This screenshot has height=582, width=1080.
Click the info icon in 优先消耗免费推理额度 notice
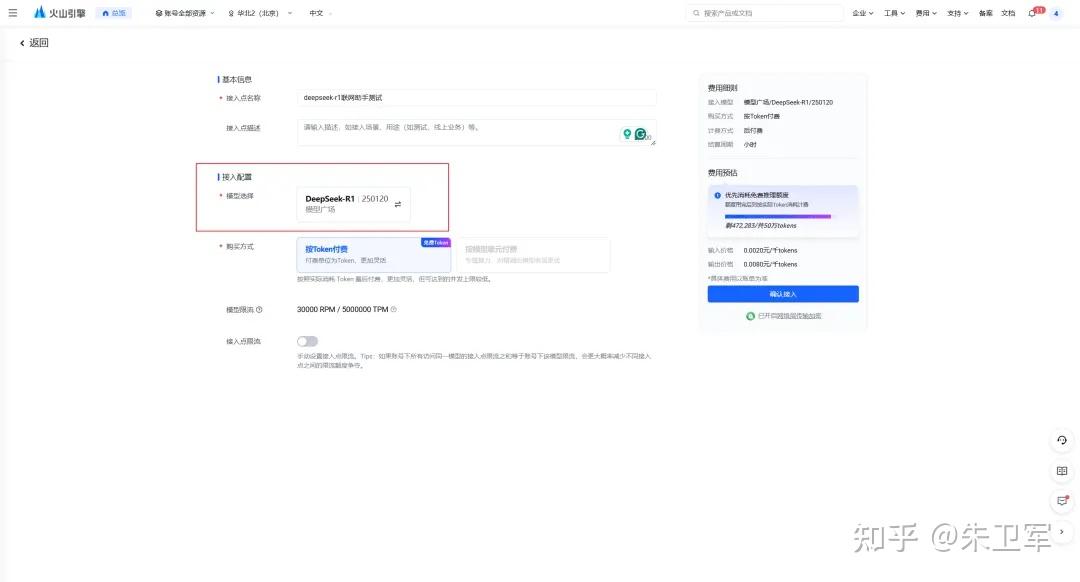coord(718,196)
